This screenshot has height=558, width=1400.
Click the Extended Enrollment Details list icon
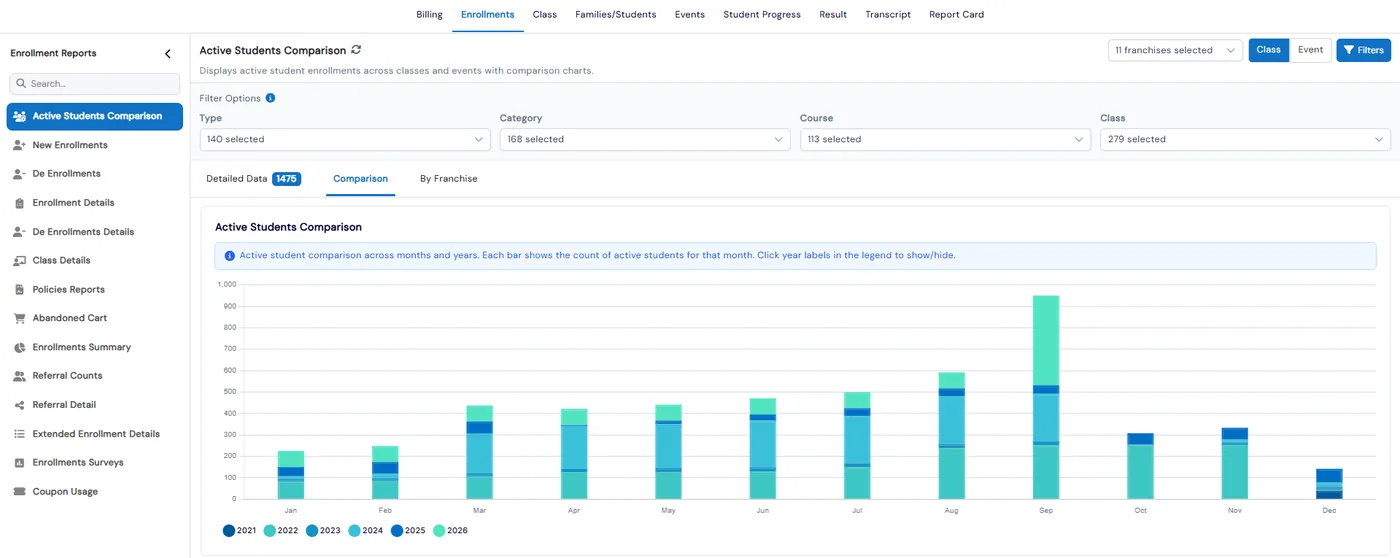coord(20,434)
